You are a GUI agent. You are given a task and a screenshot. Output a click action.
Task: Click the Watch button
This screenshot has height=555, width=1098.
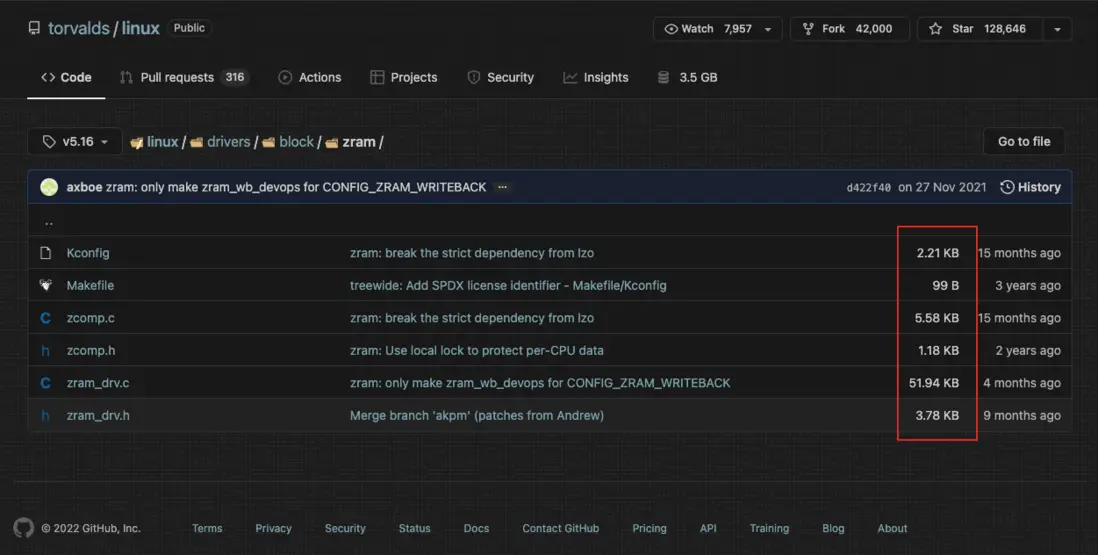point(708,29)
